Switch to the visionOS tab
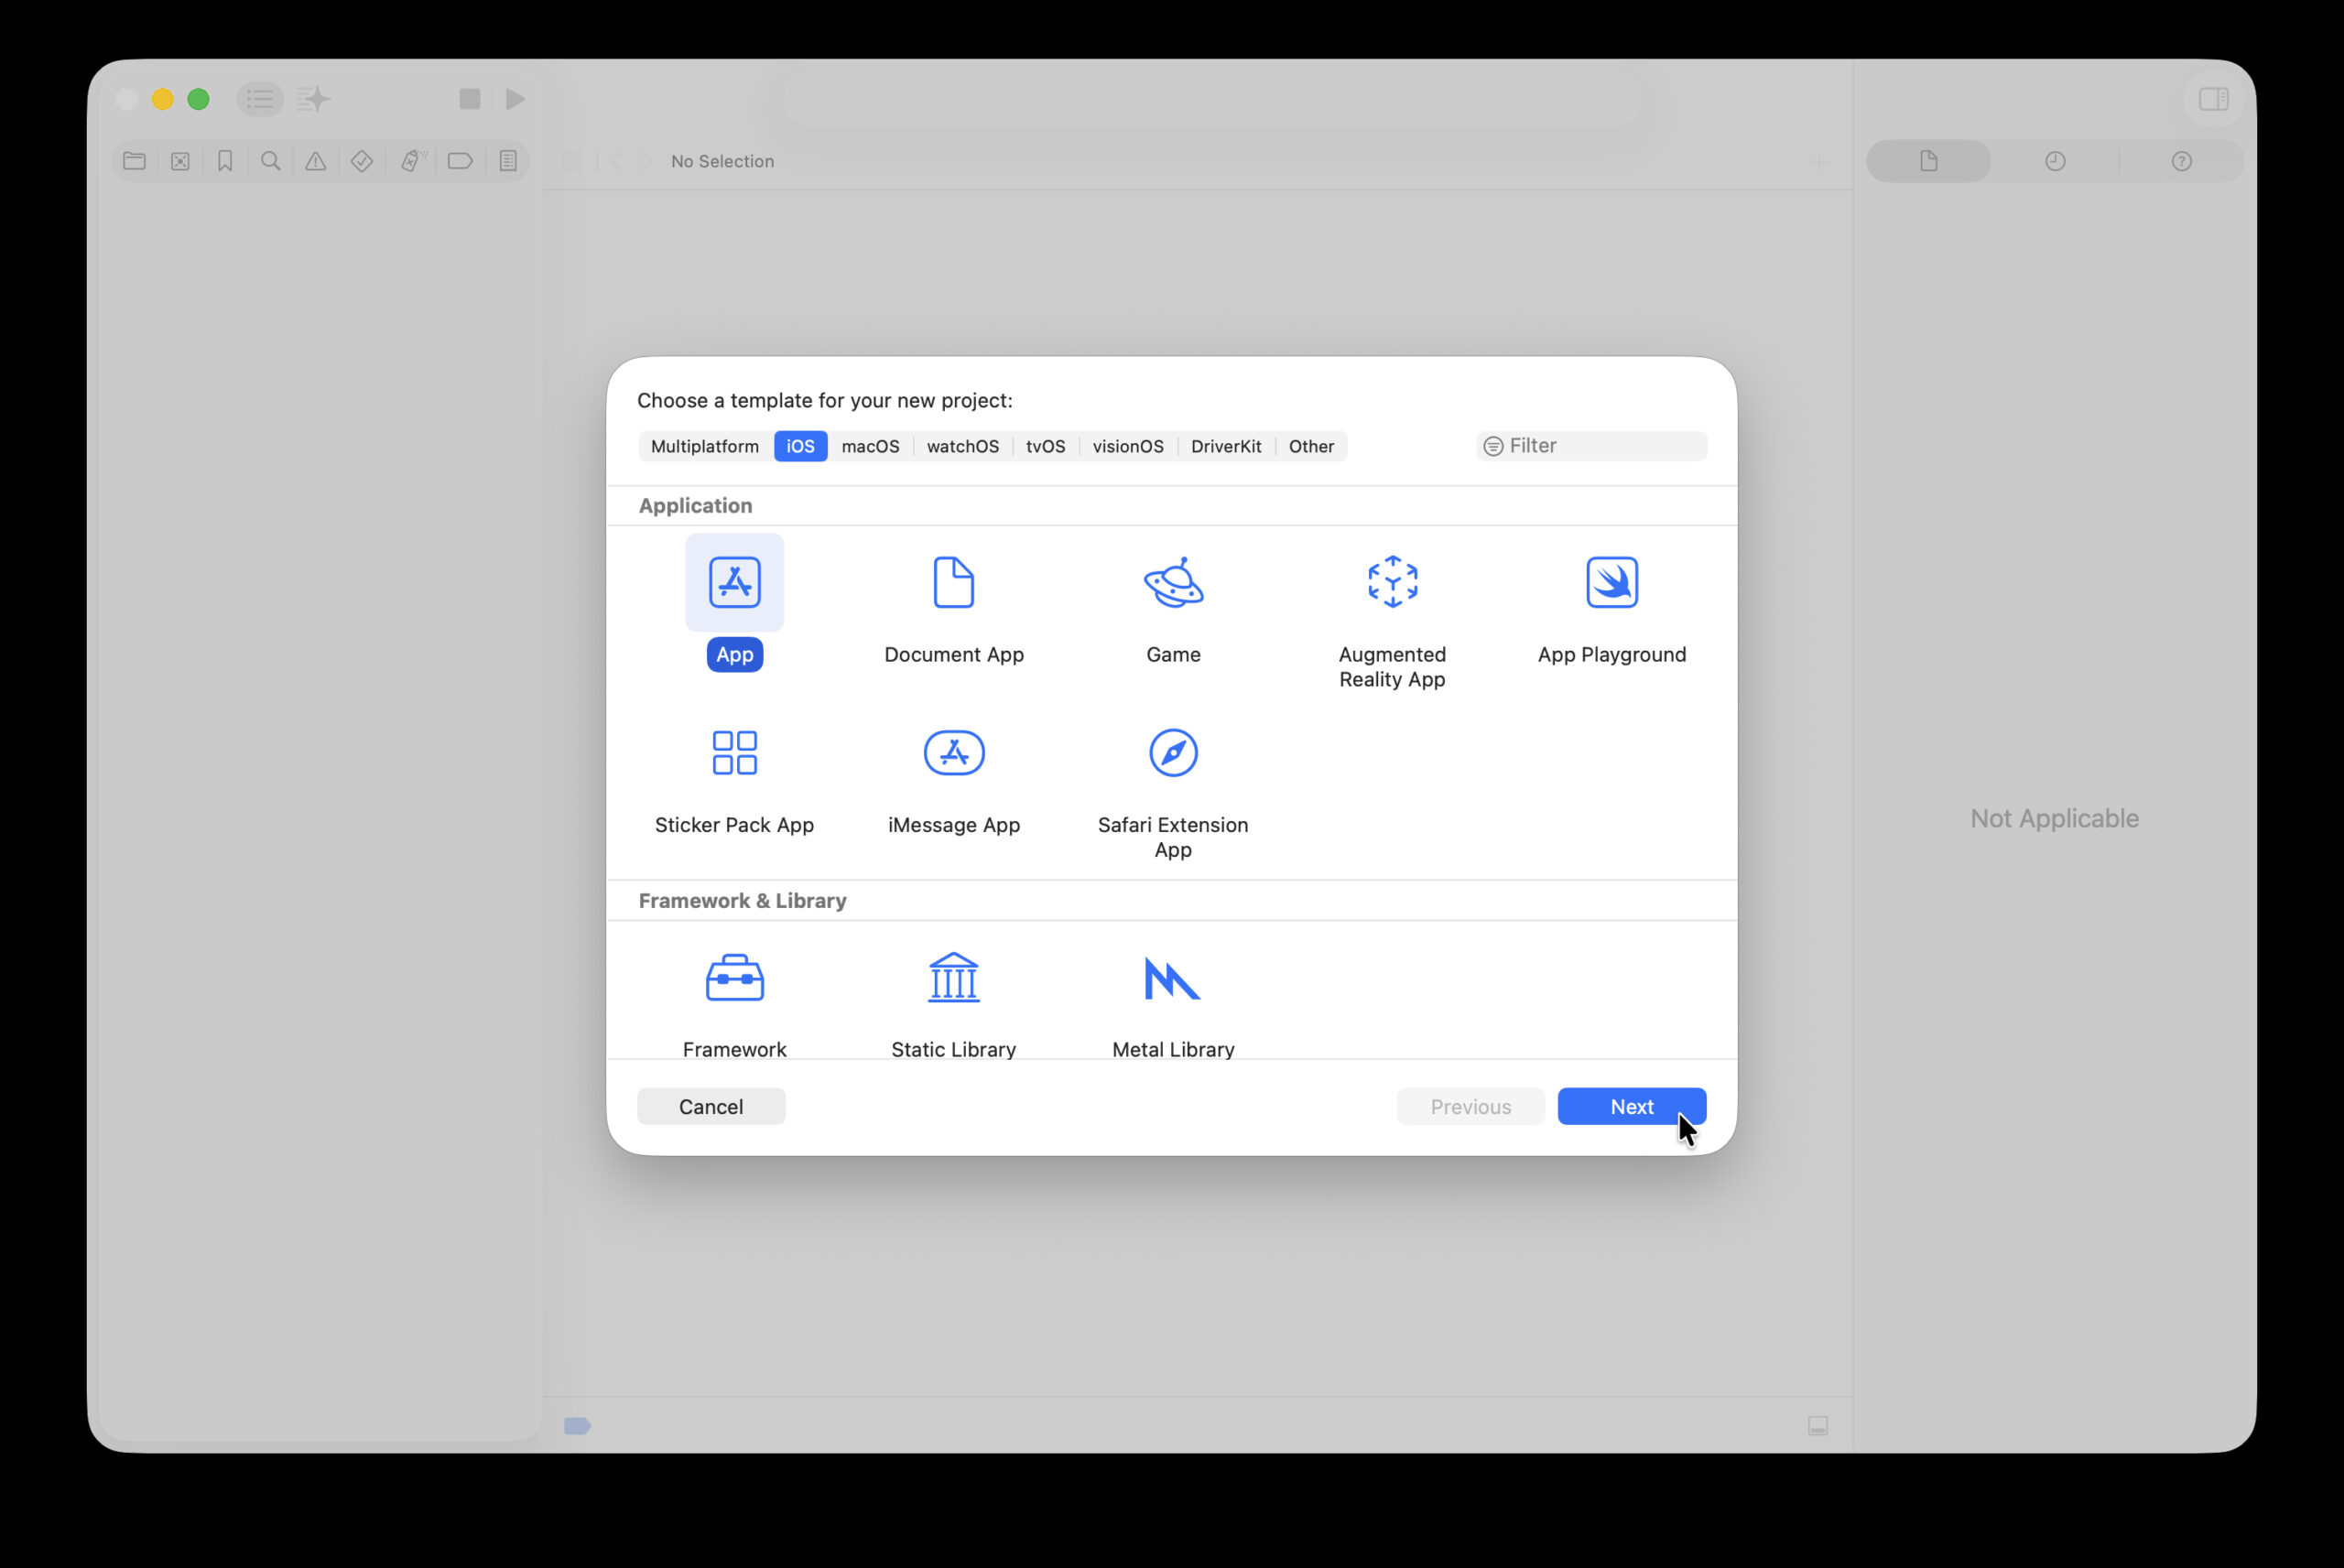Screen dimensions: 2344x1568 click(1127, 446)
